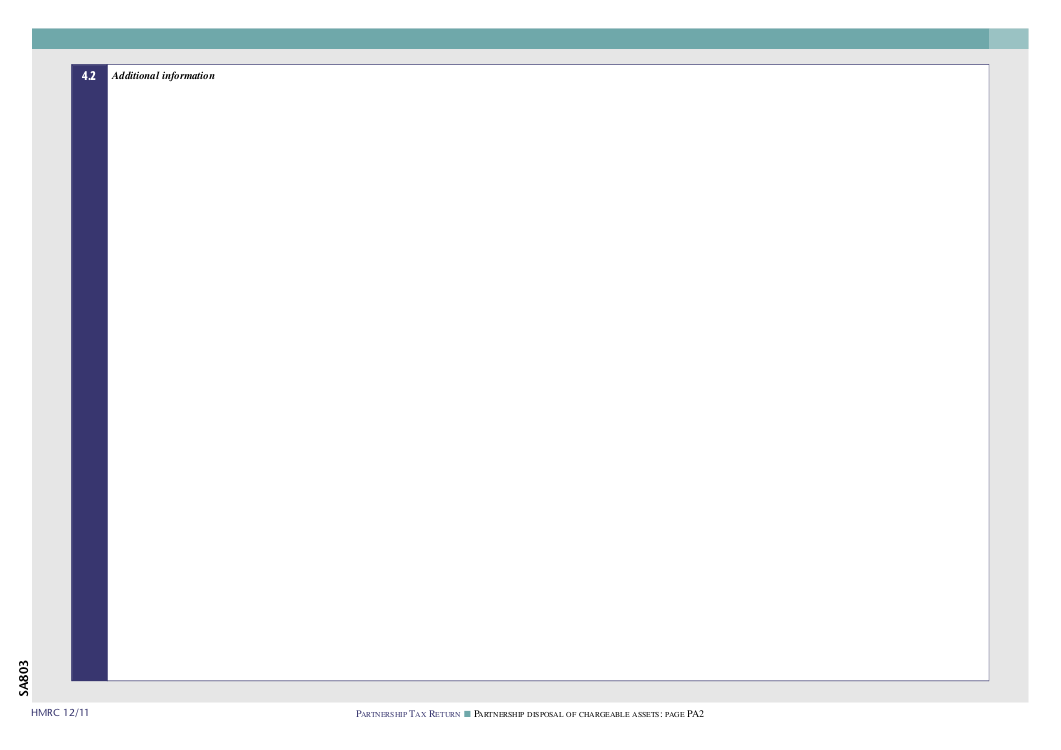Click the 'Partnership Tax Return' footer text
Viewport: 1061px width, 750px height.
coord(408,714)
